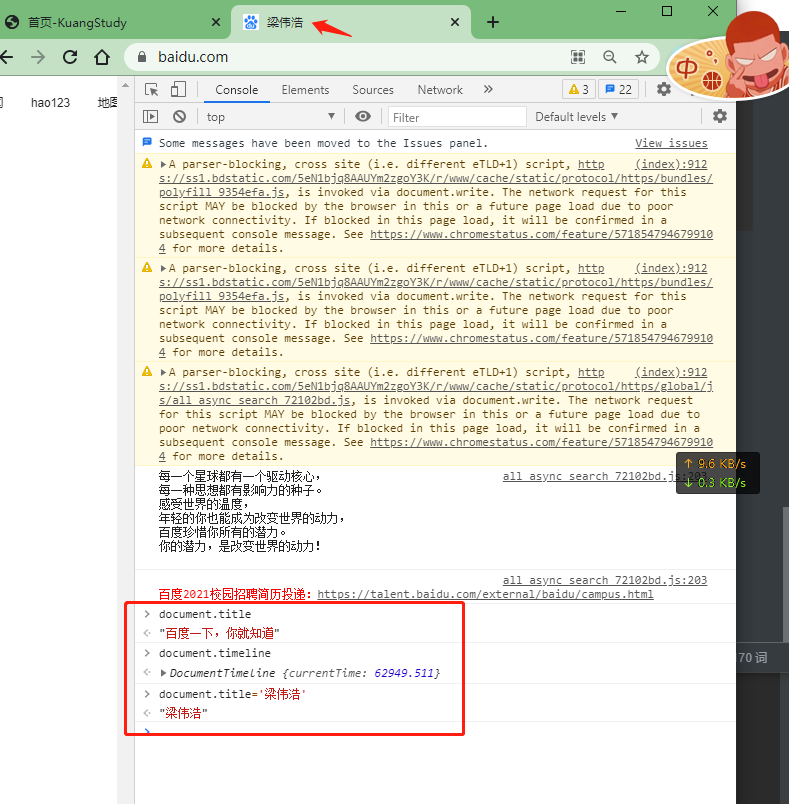Click the View issues link
This screenshot has width=789, height=804.
point(671,143)
